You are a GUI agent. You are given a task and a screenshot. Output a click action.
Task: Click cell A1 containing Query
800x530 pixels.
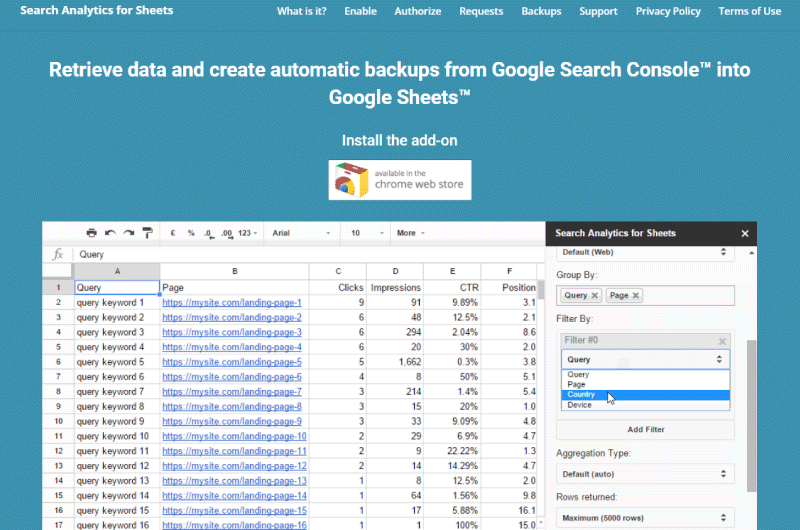coord(117,288)
